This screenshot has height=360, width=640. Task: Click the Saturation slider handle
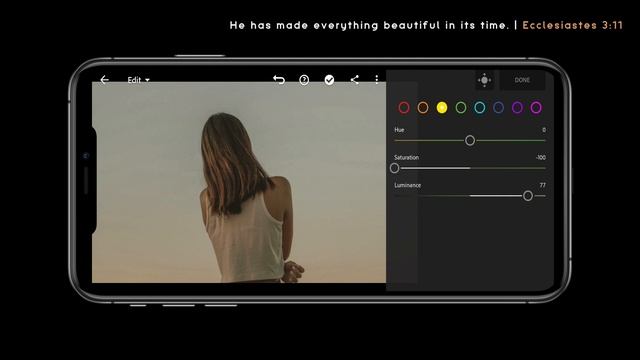pyautogui.click(x=394, y=168)
